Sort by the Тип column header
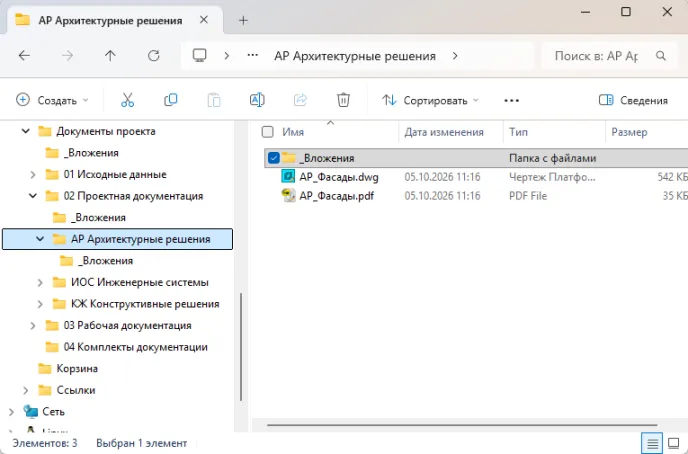The height and width of the screenshot is (454, 688). tap(518, 132)
